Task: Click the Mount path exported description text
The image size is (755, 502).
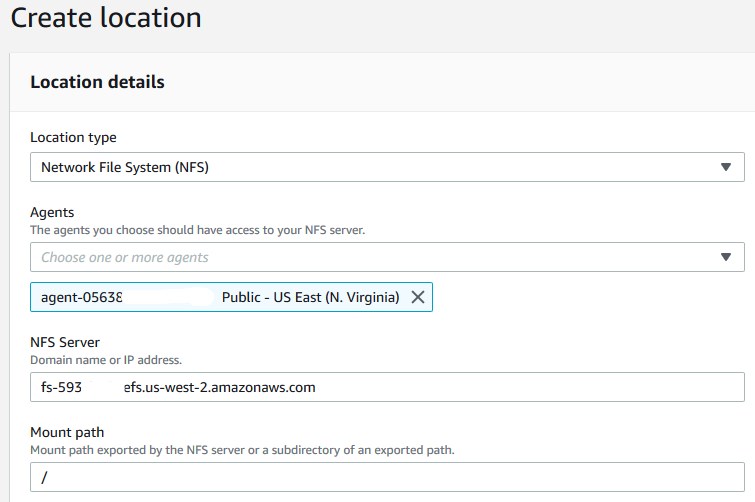Action: (x=242, y=449)
